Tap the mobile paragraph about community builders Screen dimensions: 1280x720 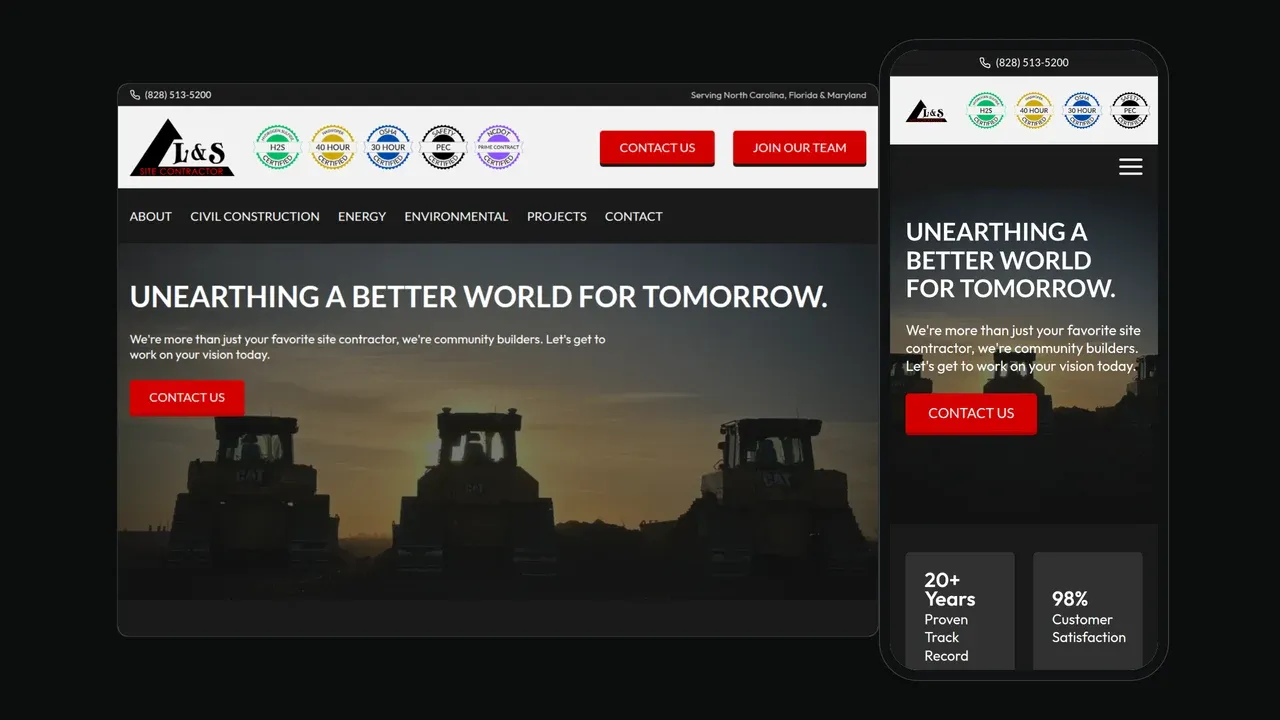(x=1023, y=348)
